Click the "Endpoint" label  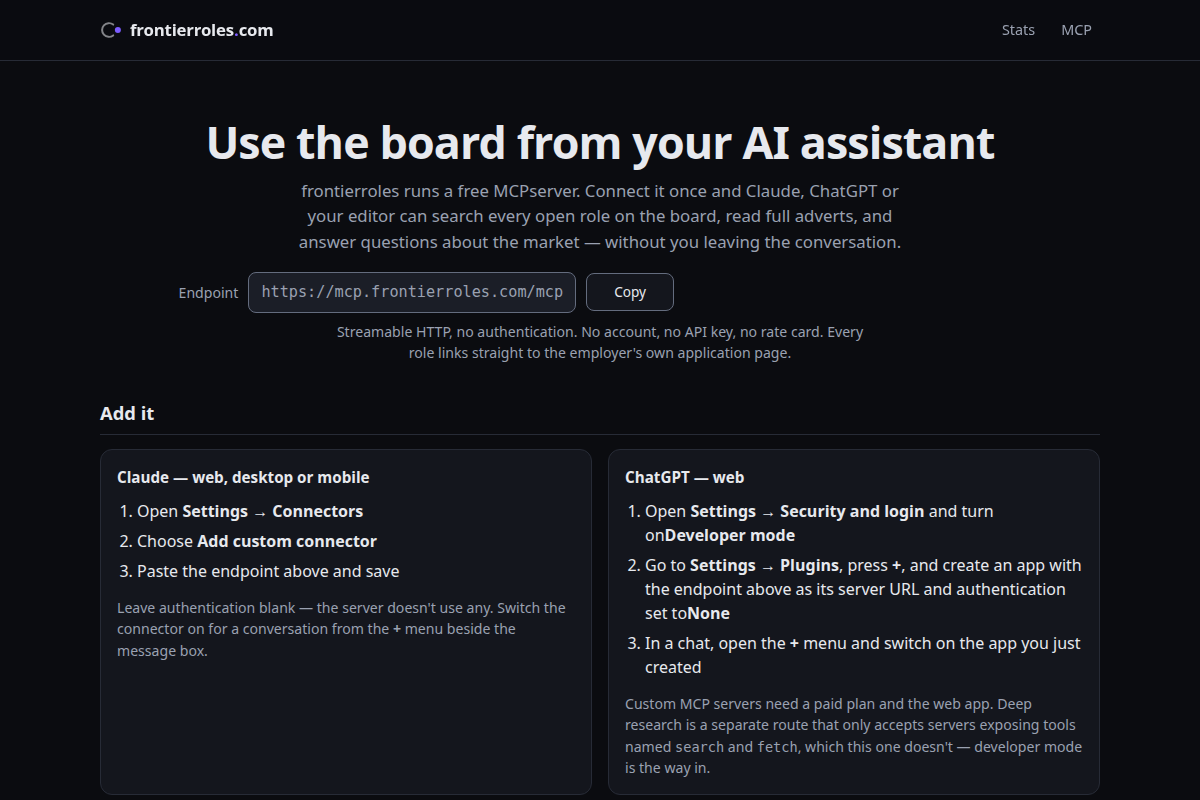click(x=208, y=293)
